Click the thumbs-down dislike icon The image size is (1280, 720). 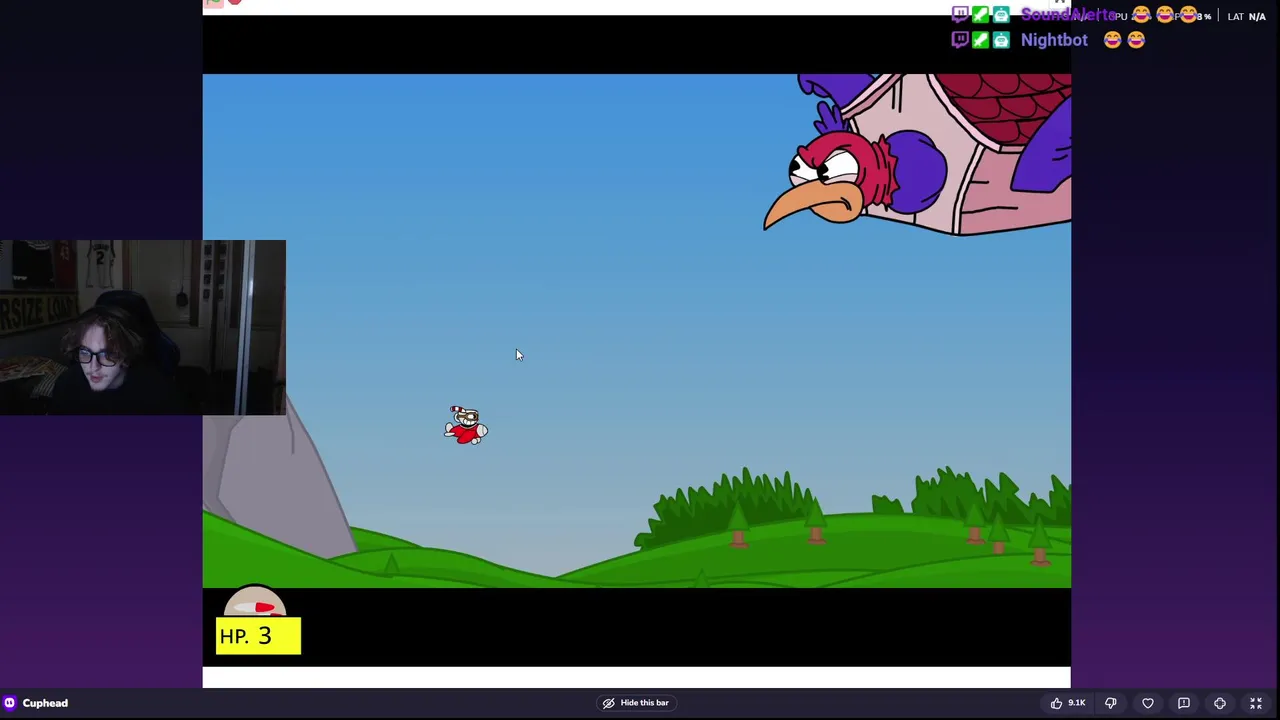coord(1111,703)
